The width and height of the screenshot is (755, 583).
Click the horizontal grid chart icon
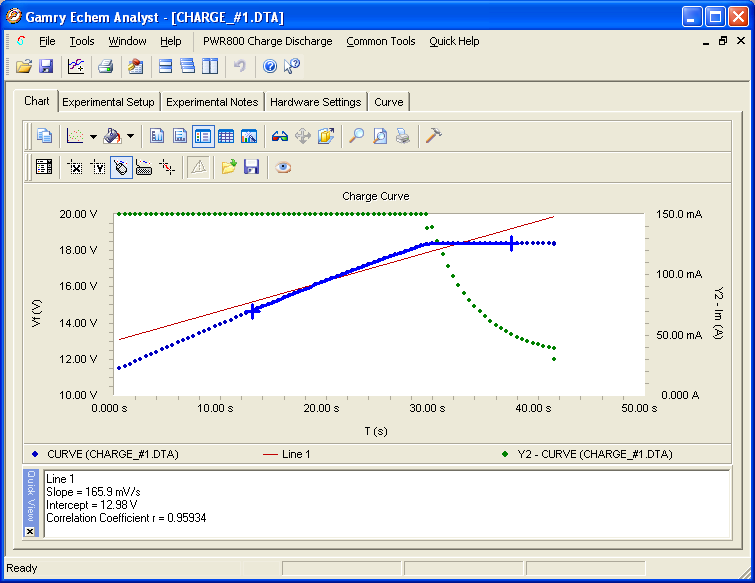(x=180, y=136)
